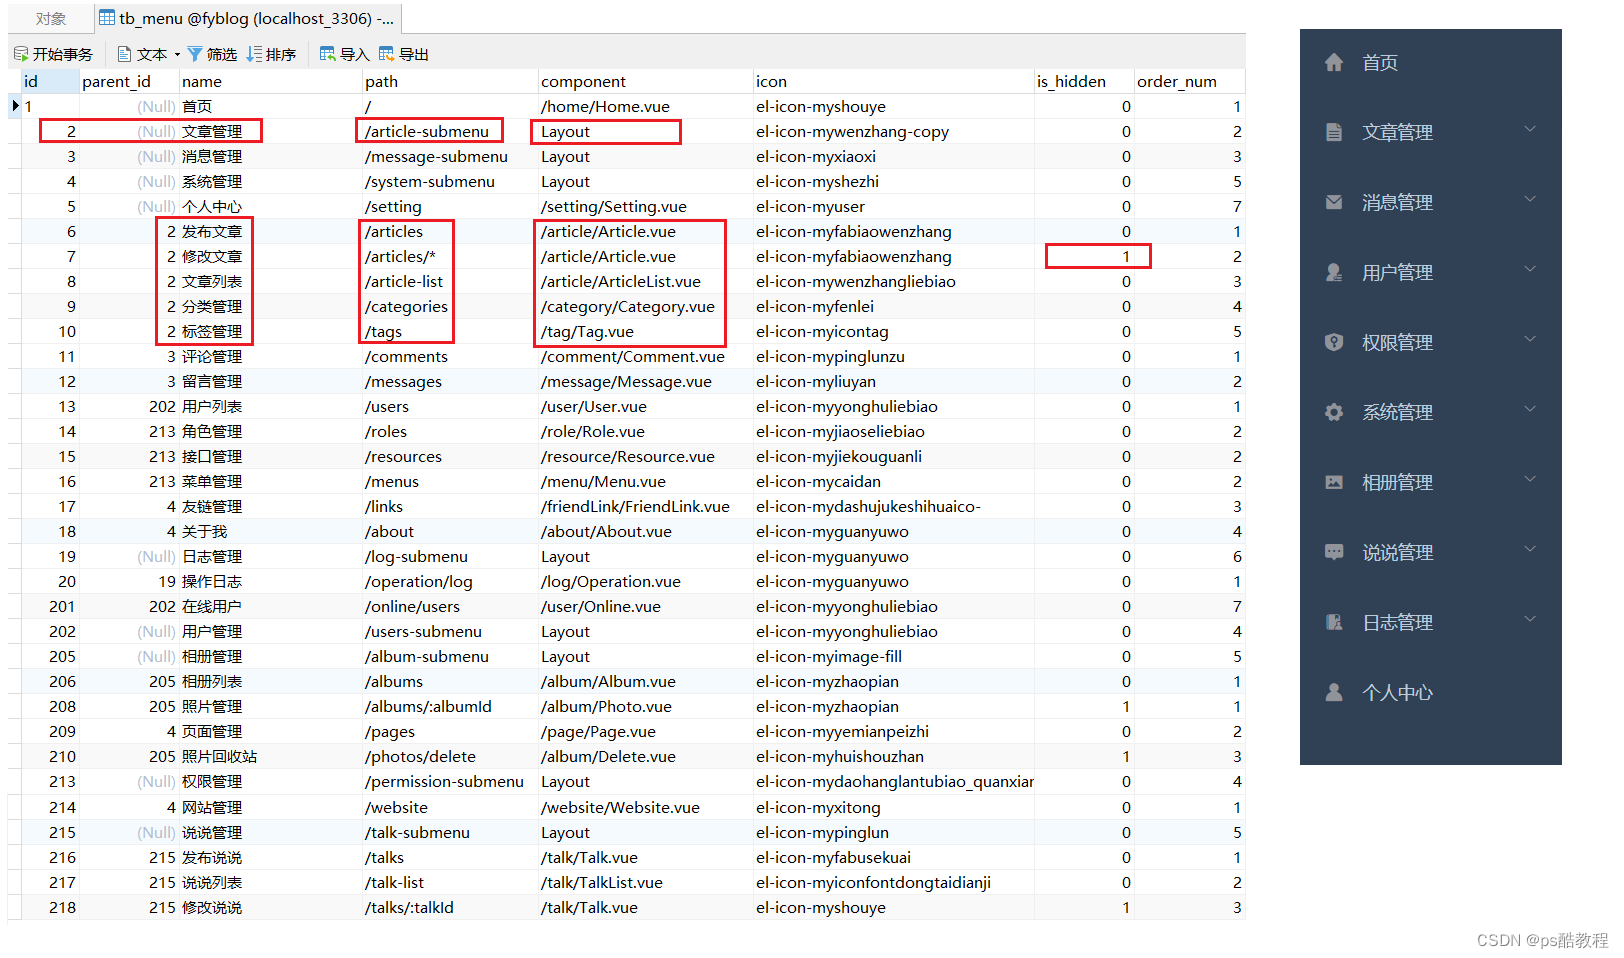Switch to the 对象 tab
The height and width of the screenshot is (958, 1624).
coord(51,18)
